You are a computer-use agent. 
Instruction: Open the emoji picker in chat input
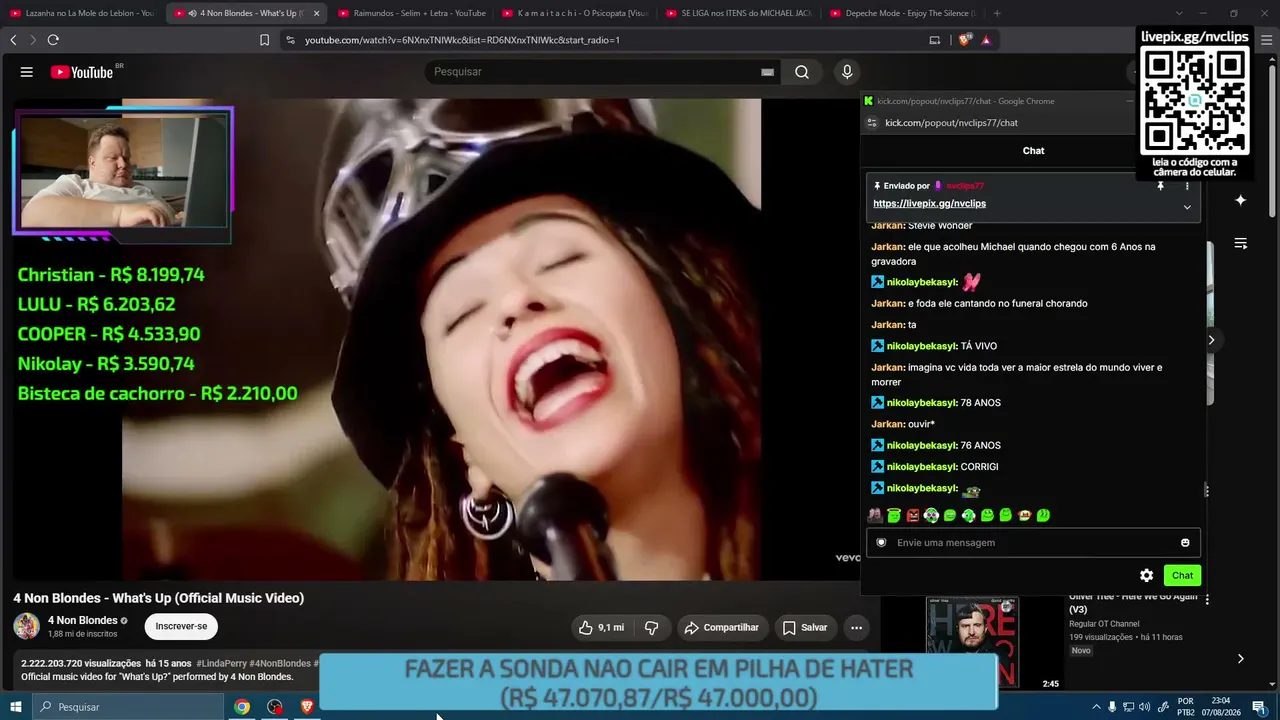coord(1185,543)
